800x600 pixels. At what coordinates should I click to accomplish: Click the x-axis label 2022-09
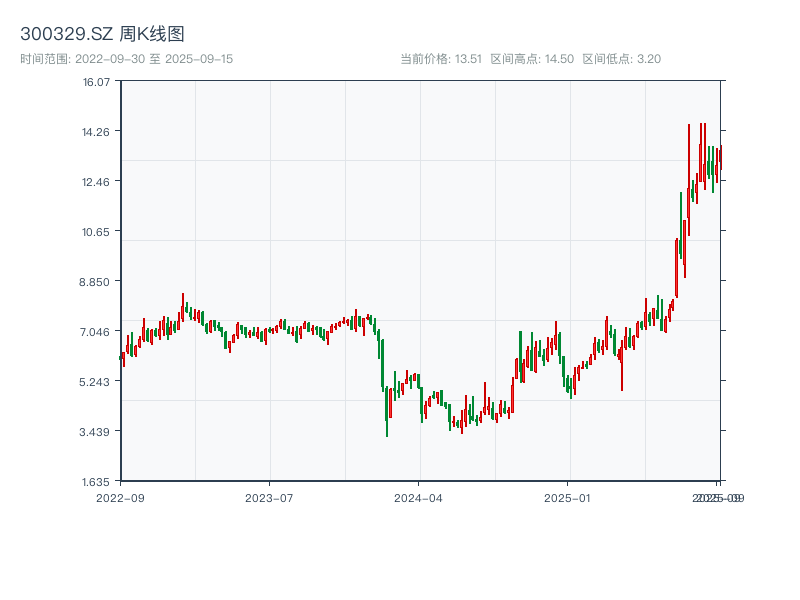[x=120, y=498]
